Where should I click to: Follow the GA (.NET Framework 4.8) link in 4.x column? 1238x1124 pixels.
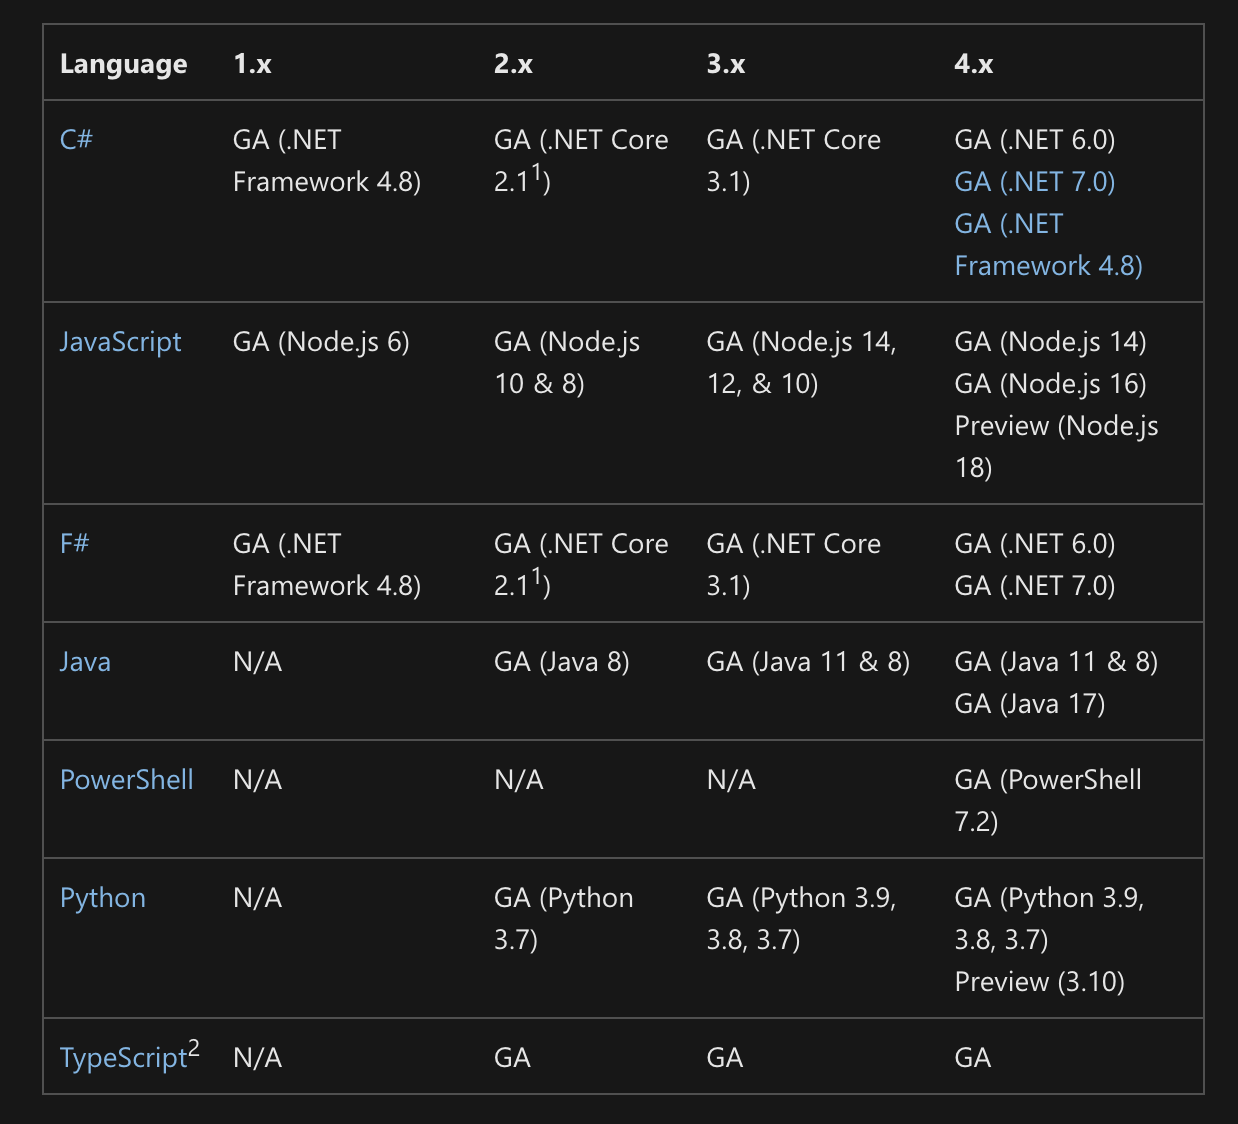(x=1049, y=245)
